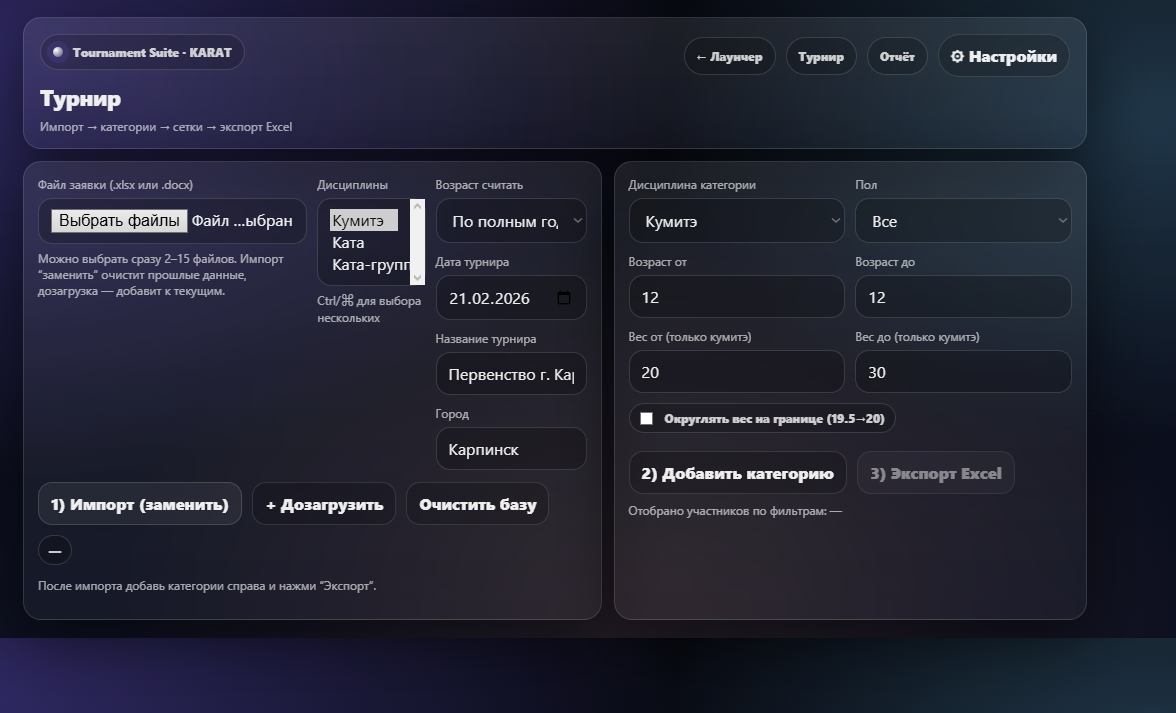This screenshot has width=1176, height=713.
Task: Click the Tournament Suite - KARAT logo badge
Action: tap(142, 53)
